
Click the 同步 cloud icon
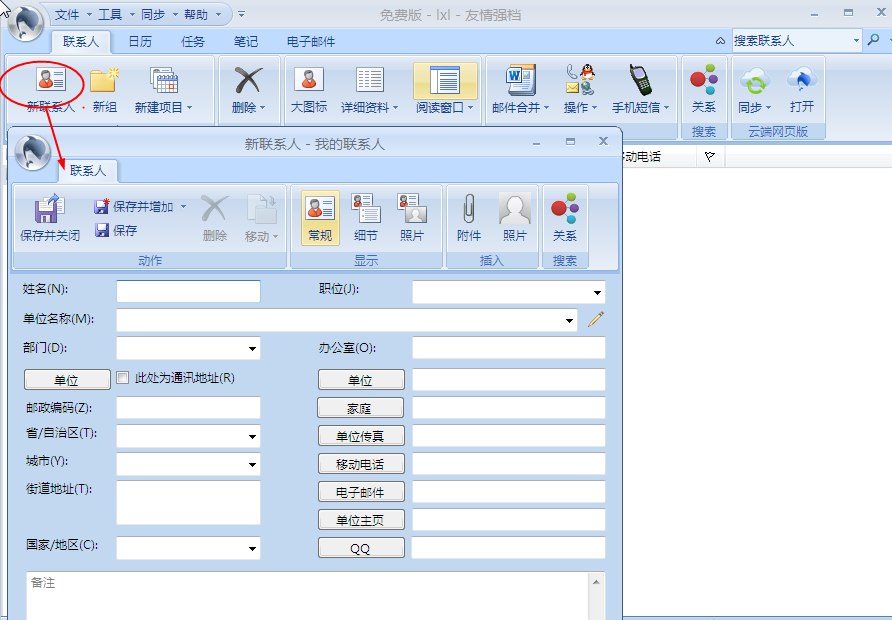click(754, 81)
